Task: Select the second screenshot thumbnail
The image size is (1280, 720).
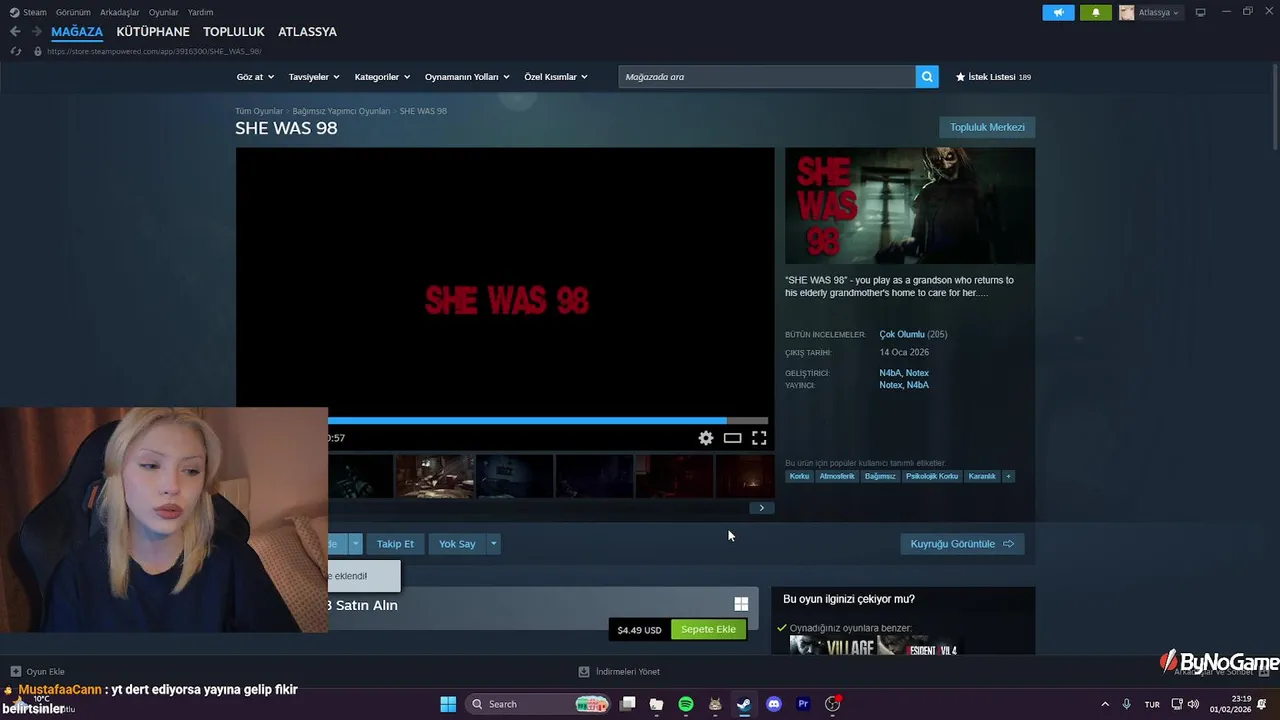Action: (x=435, y=476)
